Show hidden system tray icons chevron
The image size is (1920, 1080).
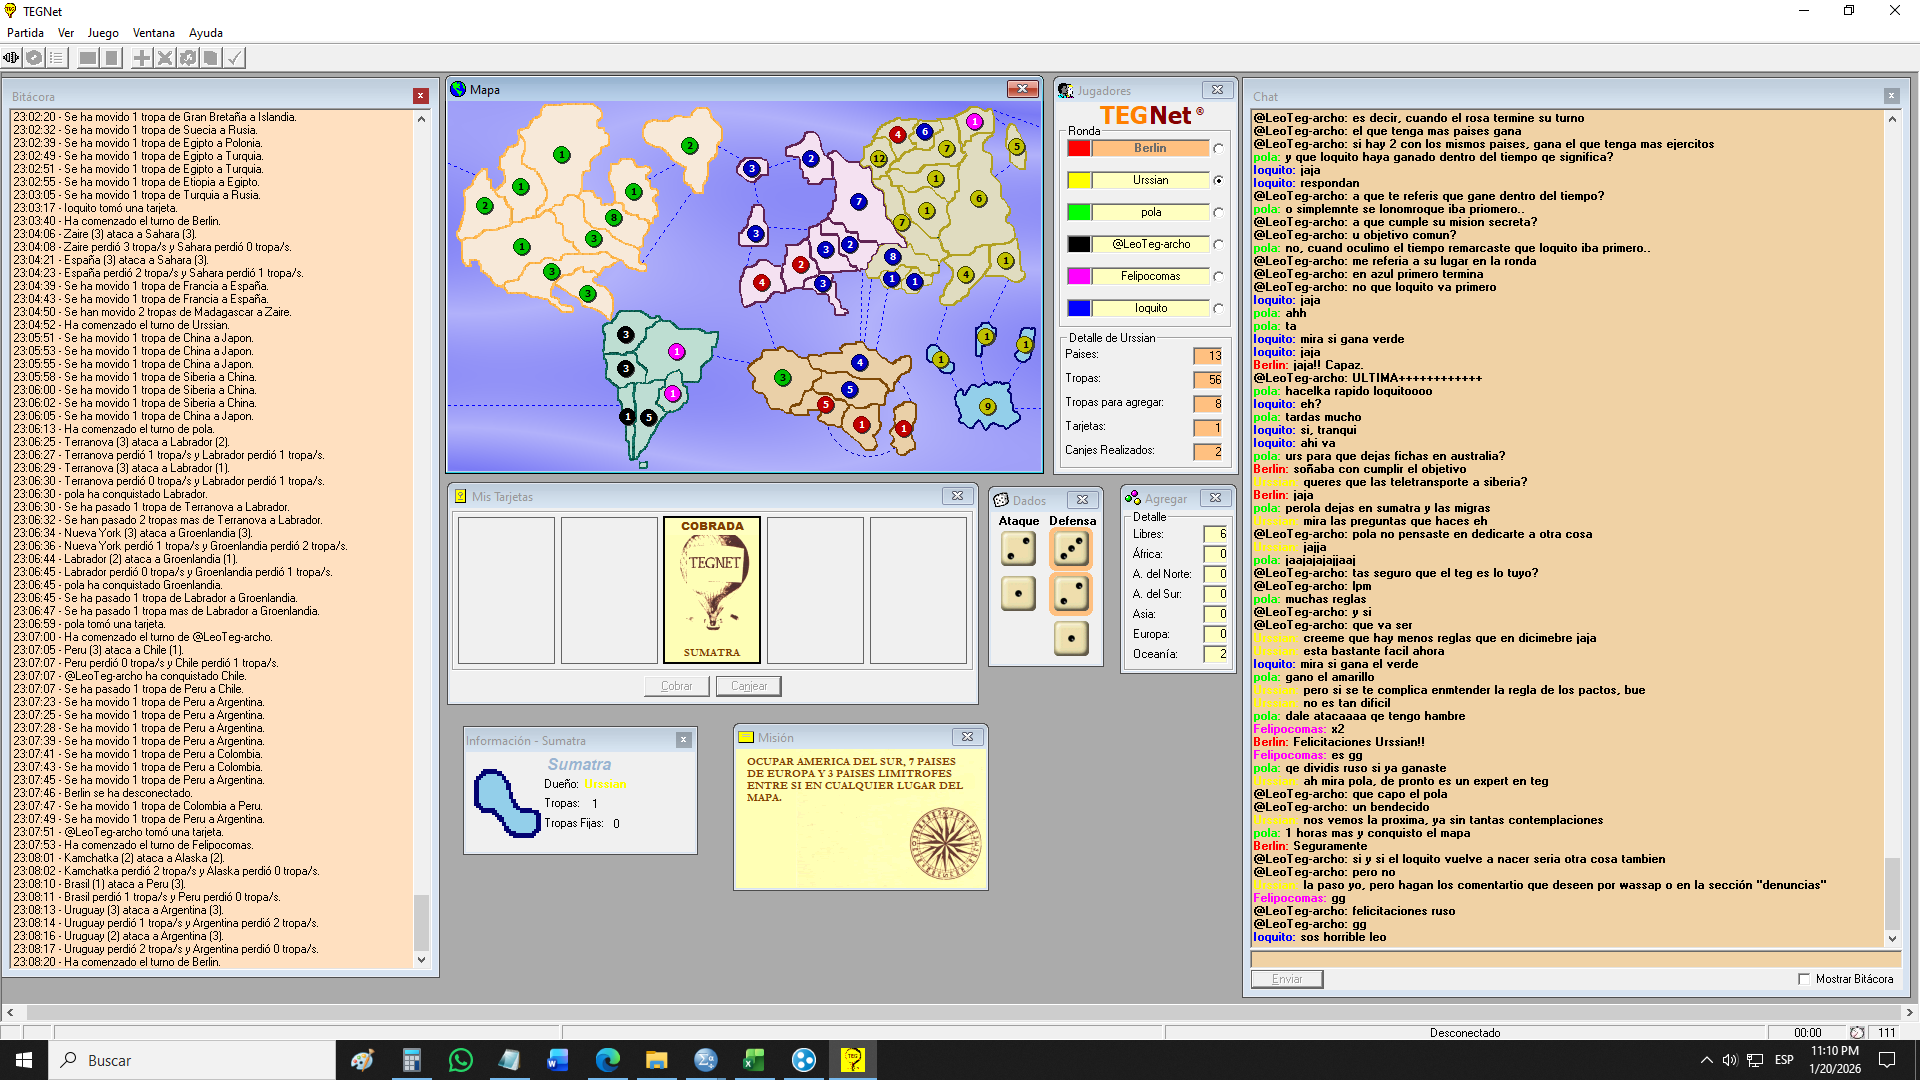coord(1706,1060)
